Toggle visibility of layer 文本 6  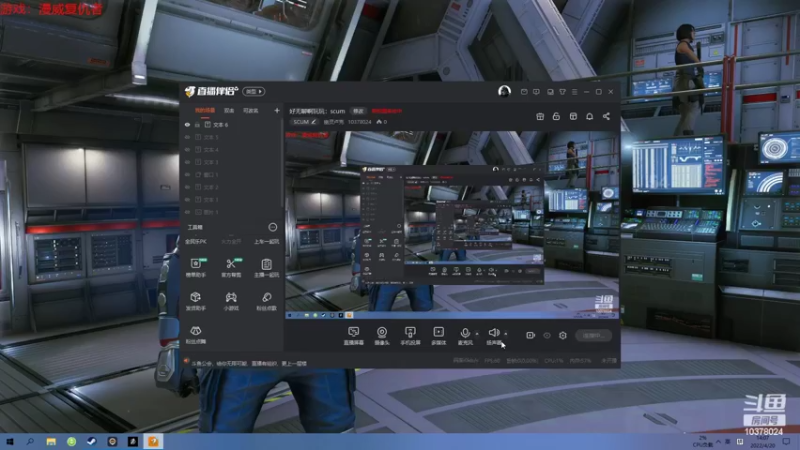click(x=187, y=124)
